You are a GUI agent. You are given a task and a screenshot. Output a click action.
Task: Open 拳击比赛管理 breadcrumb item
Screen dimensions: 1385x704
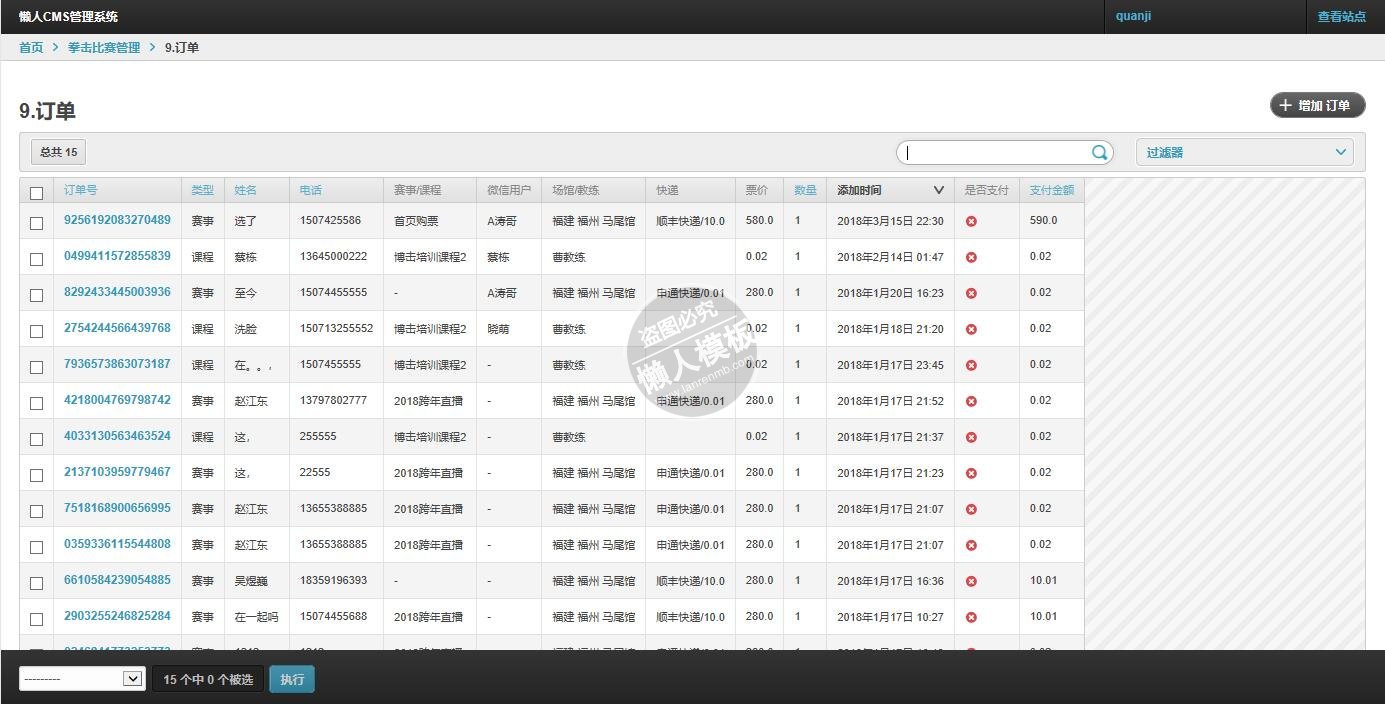point(104,47)
